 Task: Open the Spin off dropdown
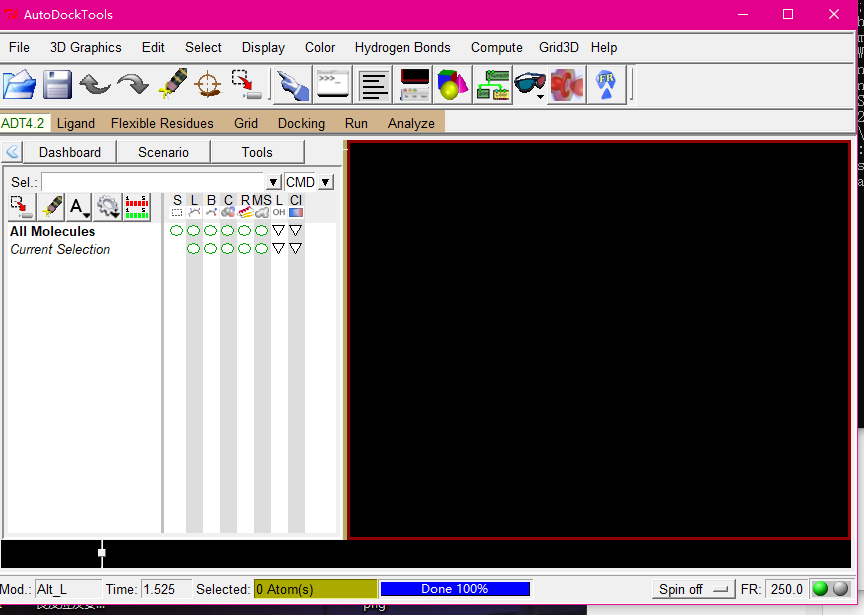coord(694,589)
